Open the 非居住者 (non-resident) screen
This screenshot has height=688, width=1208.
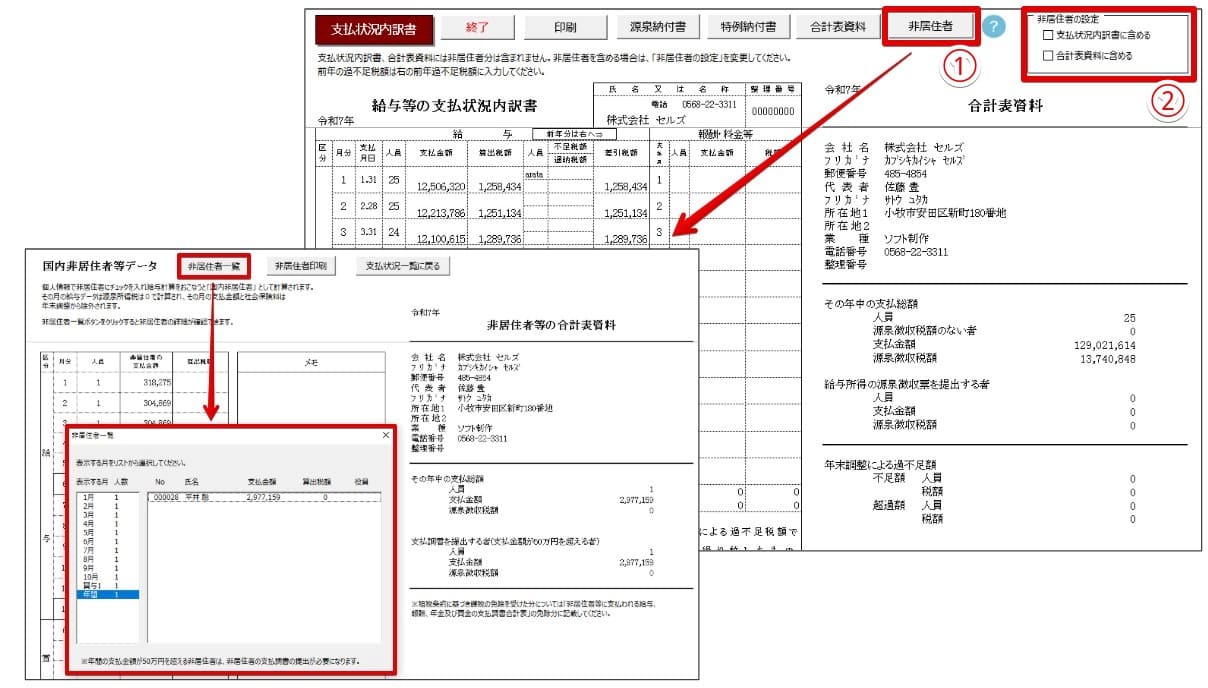[932, 27]
